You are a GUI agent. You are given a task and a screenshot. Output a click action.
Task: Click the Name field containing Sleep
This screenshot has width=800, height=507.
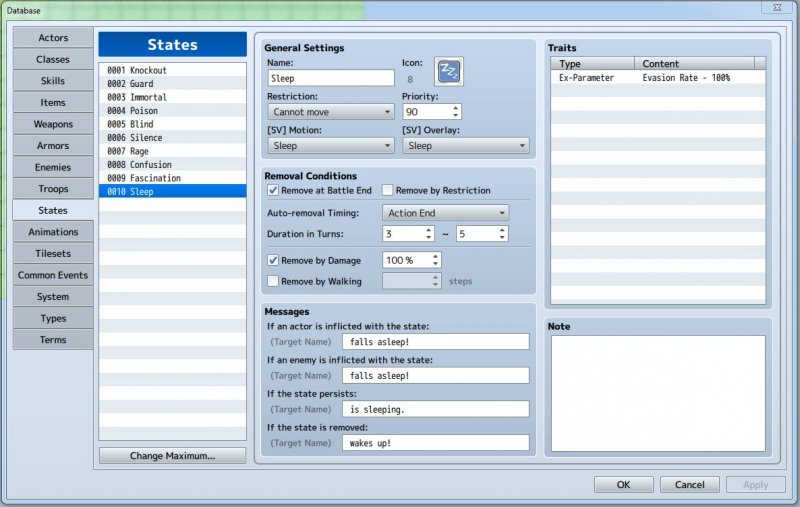tap(331, 78)
